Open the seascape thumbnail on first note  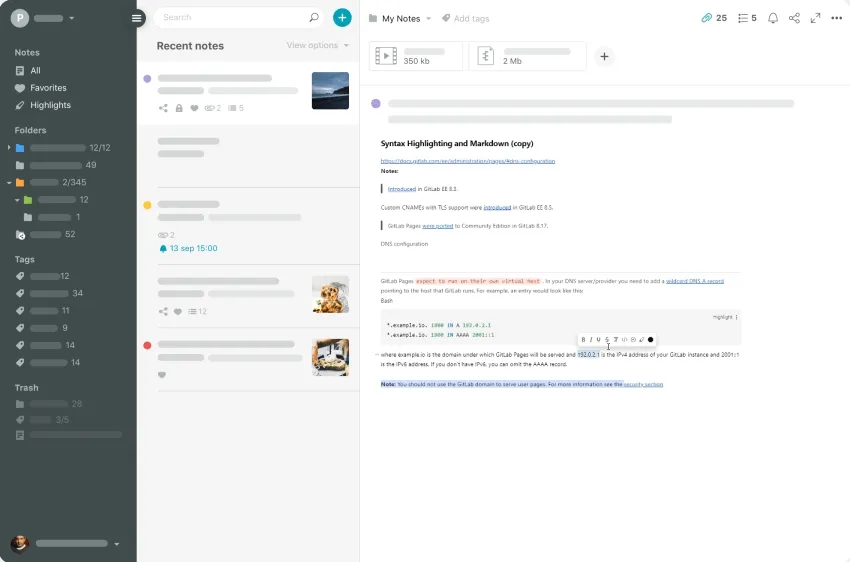point(330,91)
